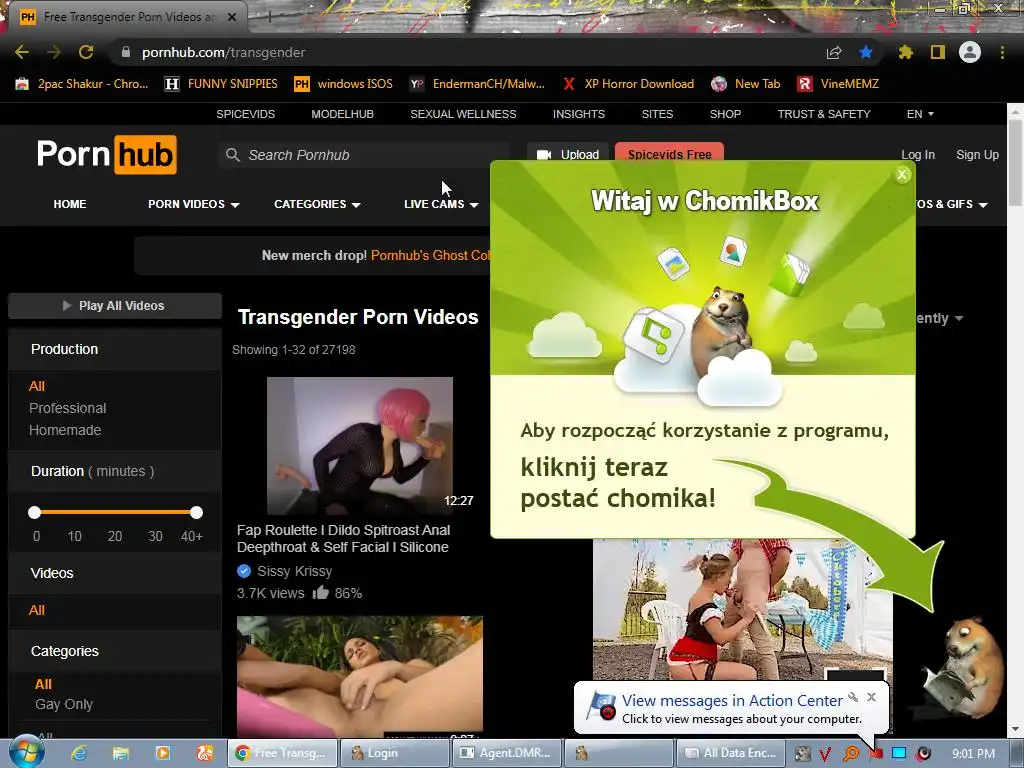Image resolution: width=1024 pixels, height=768 pixels.
Task: Reload the page with the refresh icon
Action: click(86, 52)
